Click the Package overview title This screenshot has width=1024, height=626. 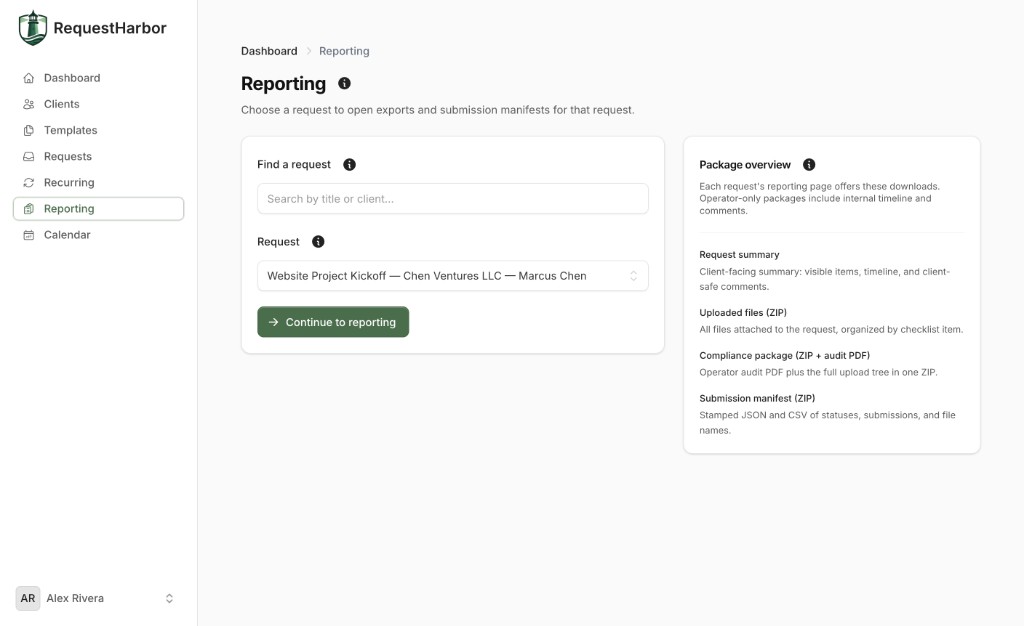coord(744,164)
